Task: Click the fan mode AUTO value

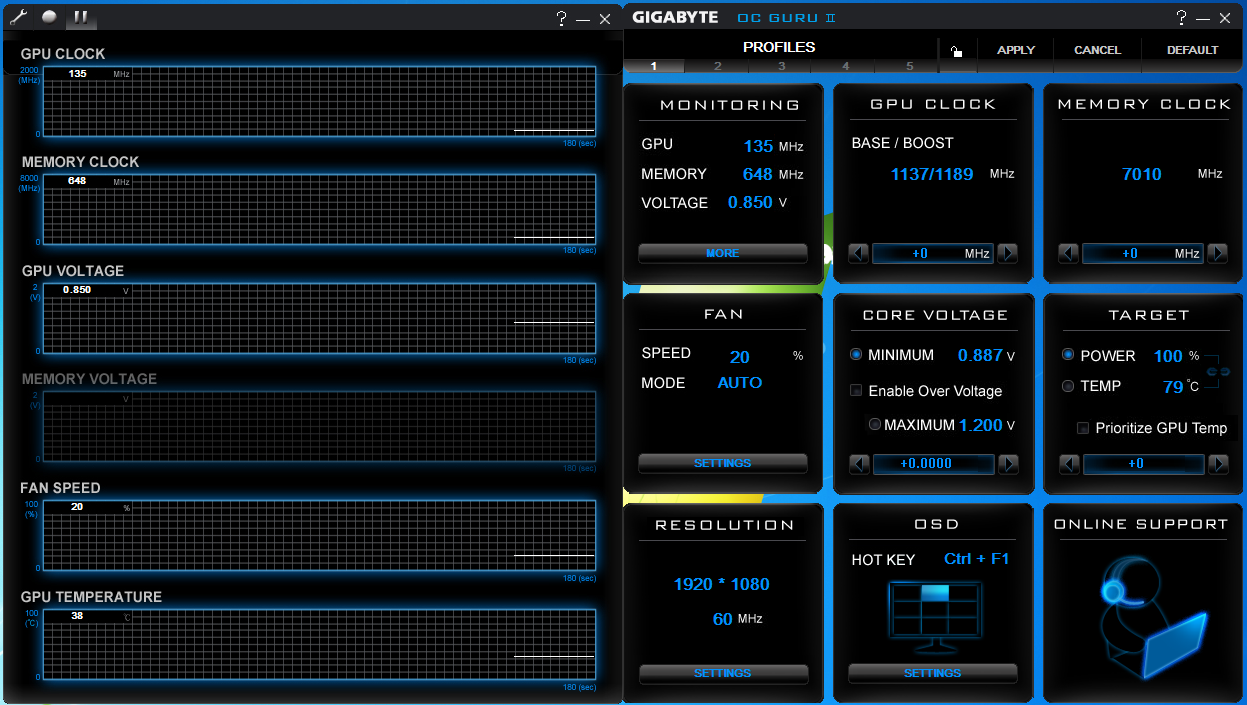Action: [x=740, y=383]
